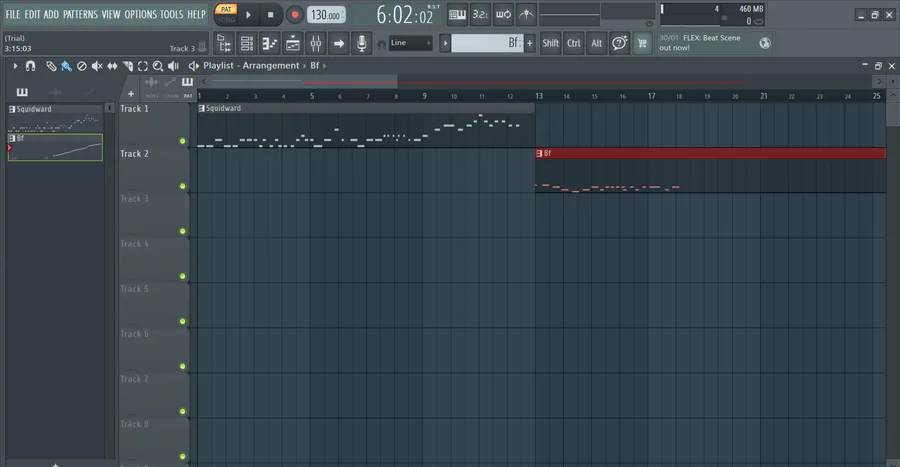
Task: Select the Squidward pattern in picker
Action: coord(55,118)
